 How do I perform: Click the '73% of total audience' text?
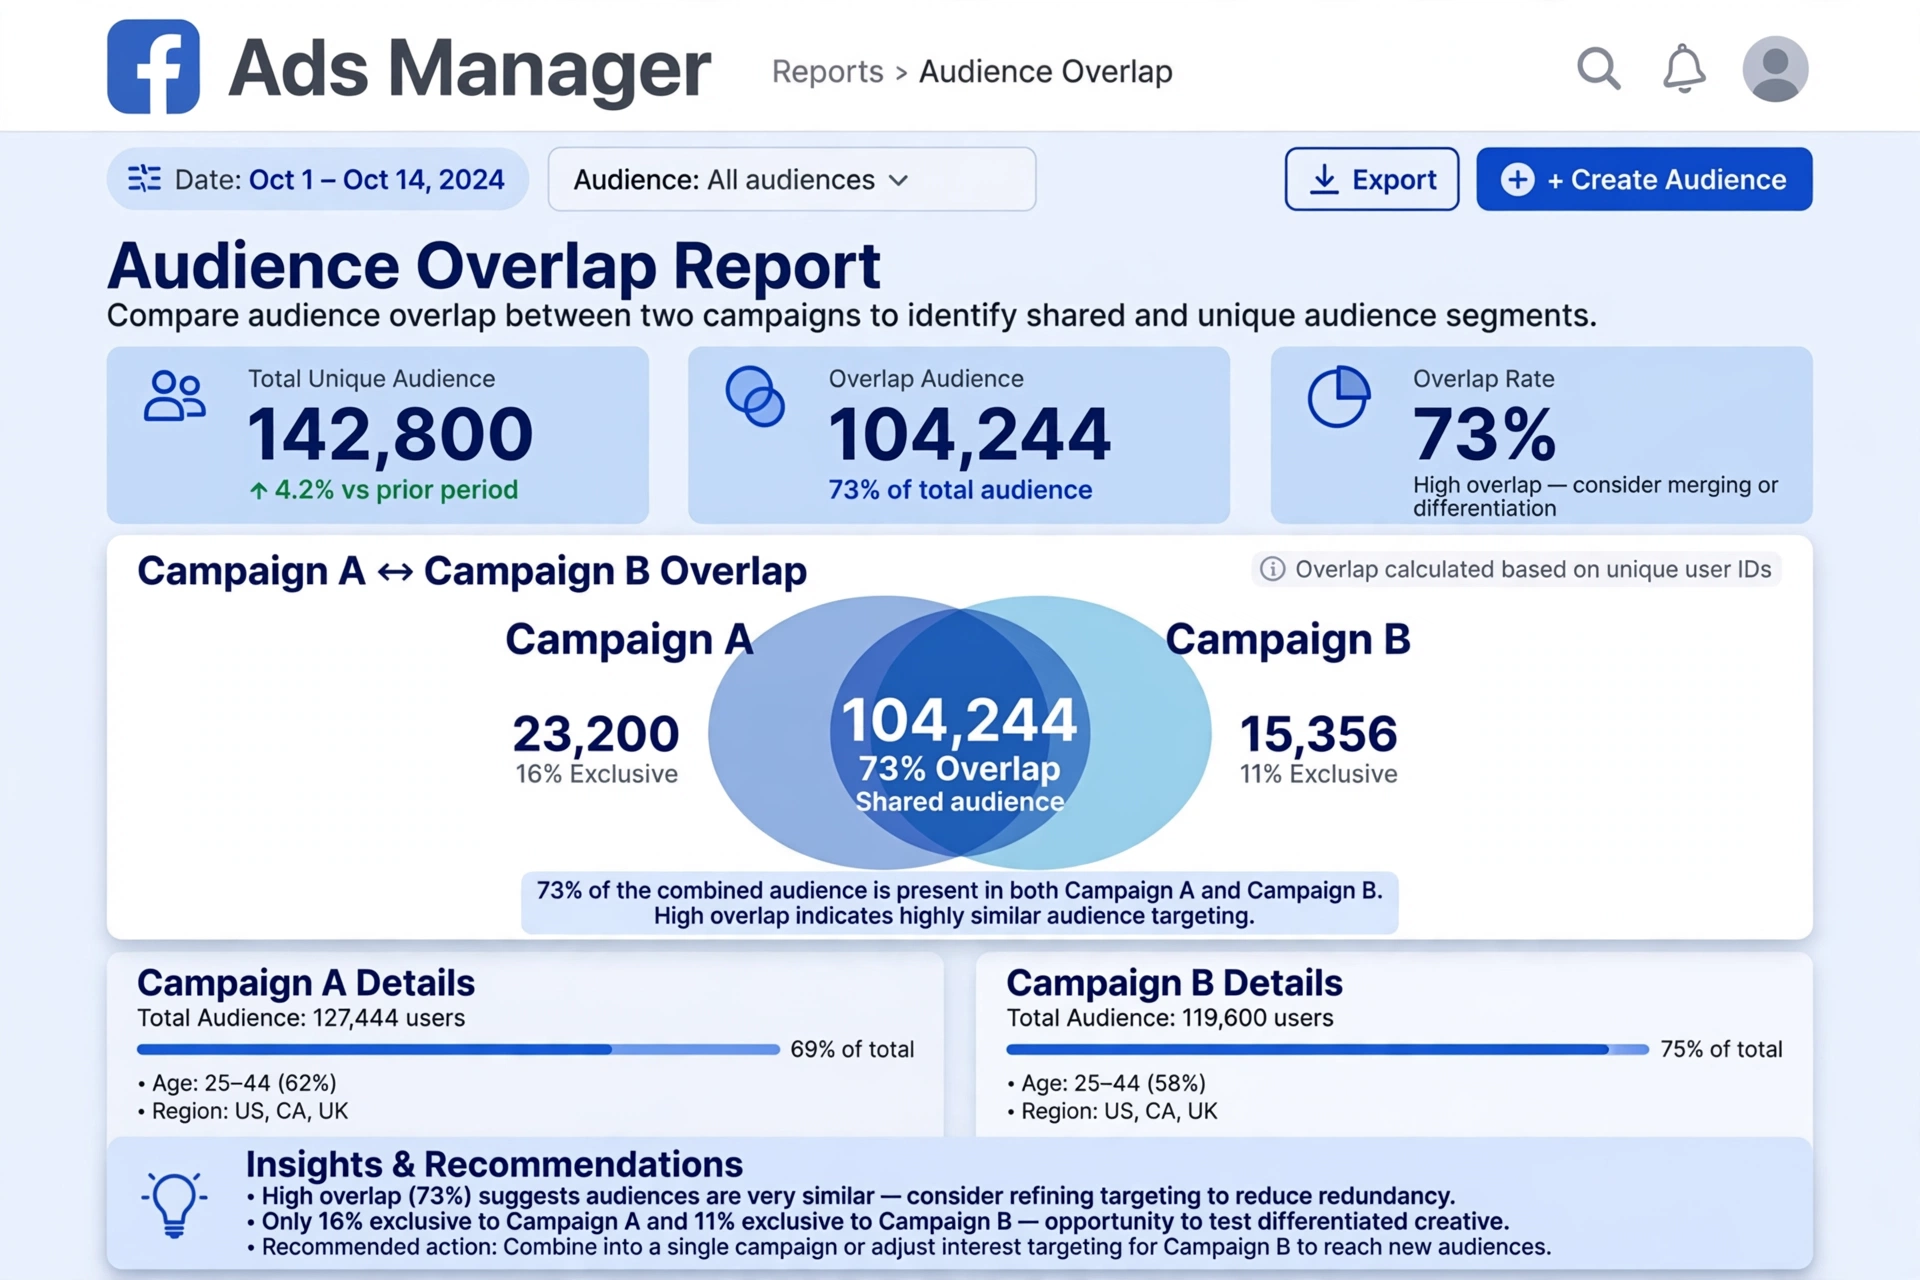coord(960,490)
